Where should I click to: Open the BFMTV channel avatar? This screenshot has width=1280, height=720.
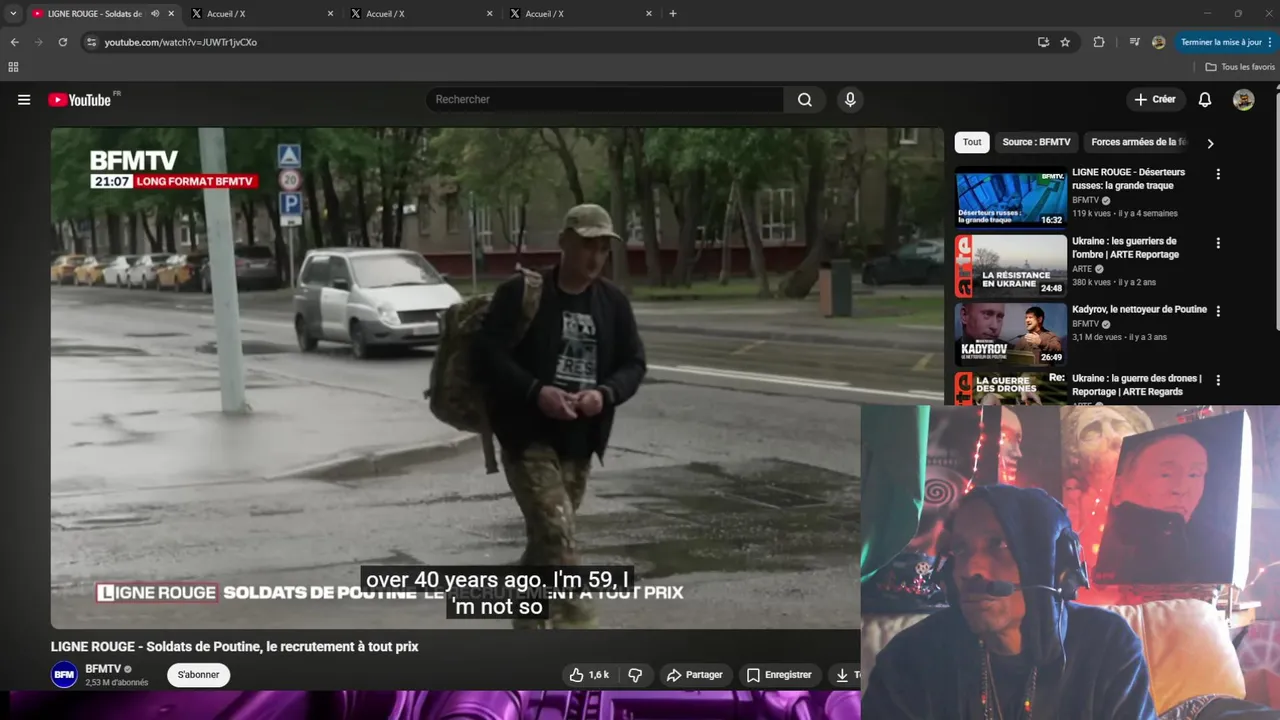(64, 675)
